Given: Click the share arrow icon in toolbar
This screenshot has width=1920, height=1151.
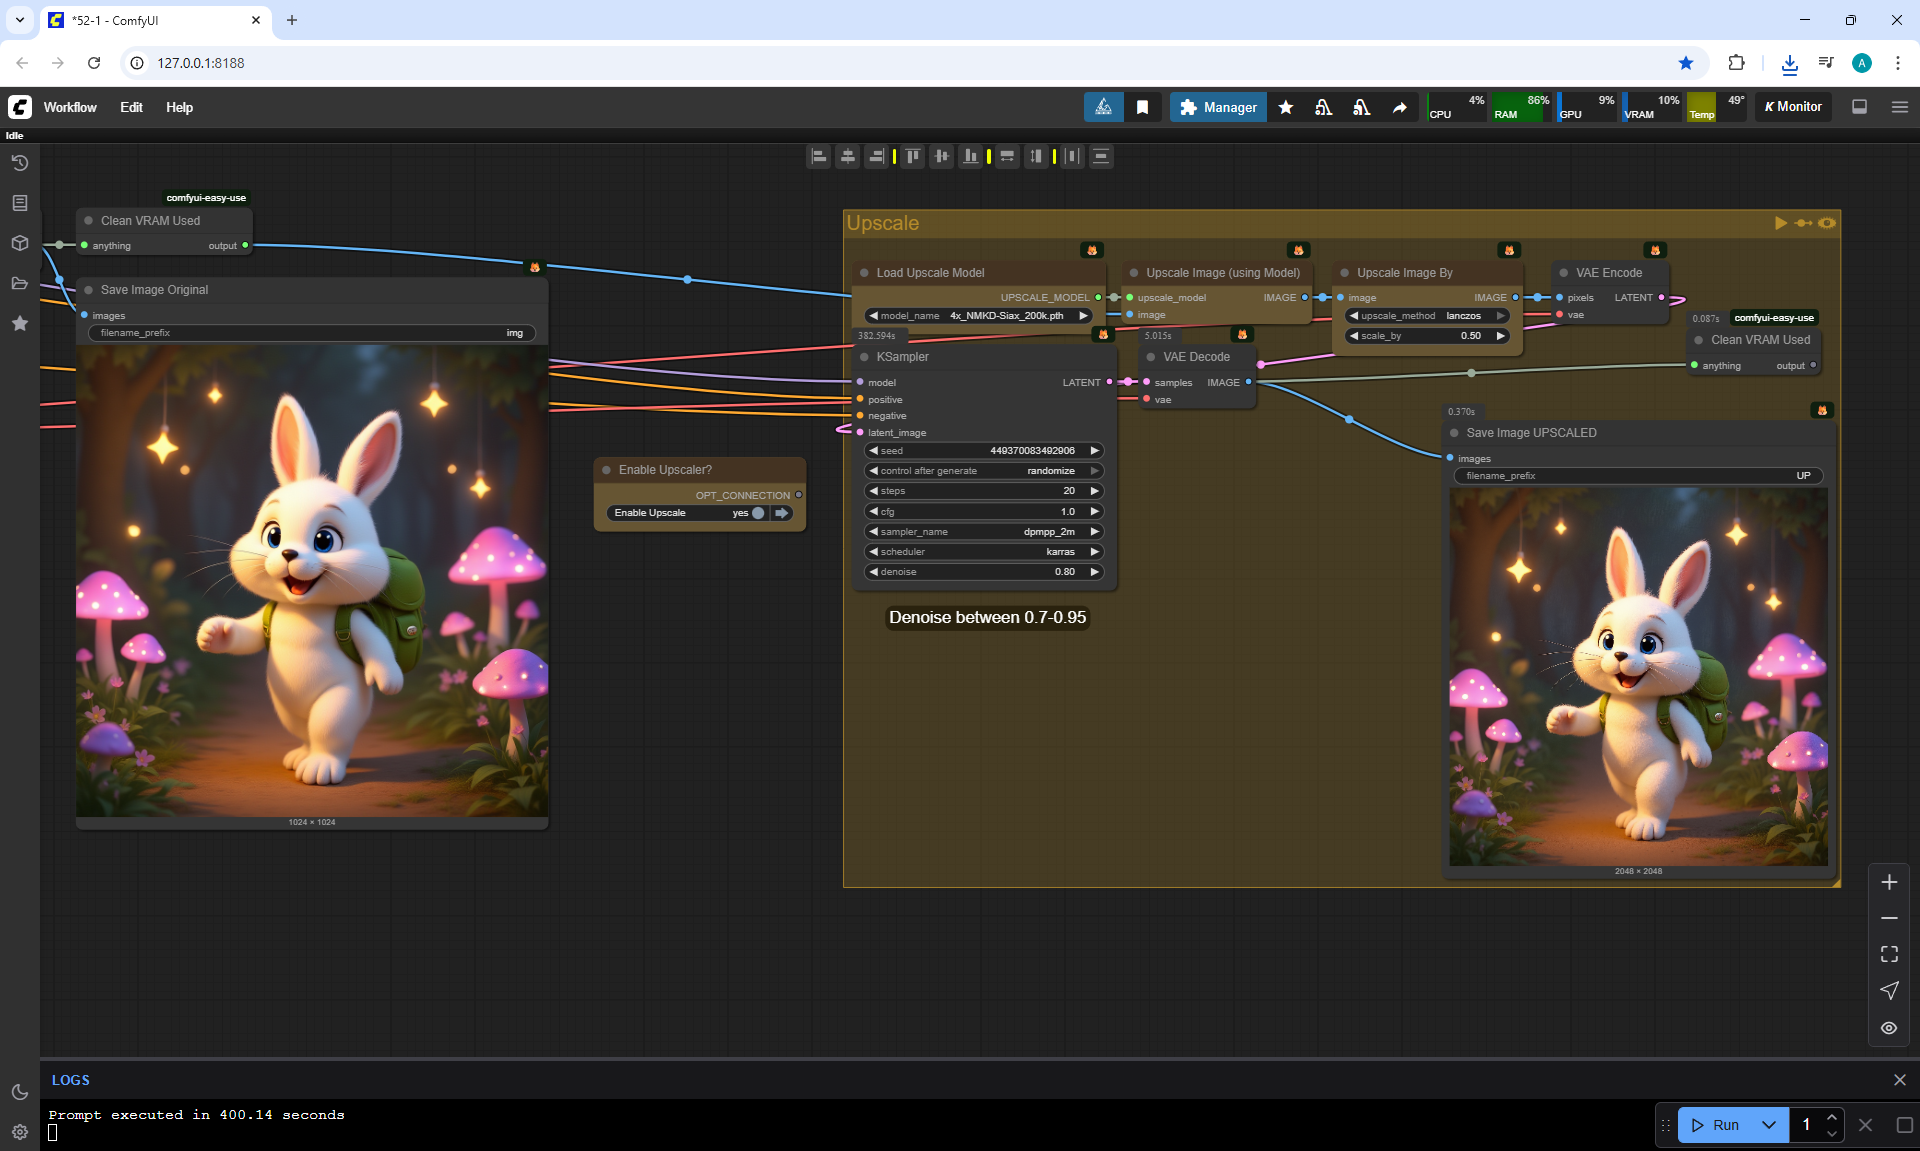Looking at the screenshot, I should 1399,107.
